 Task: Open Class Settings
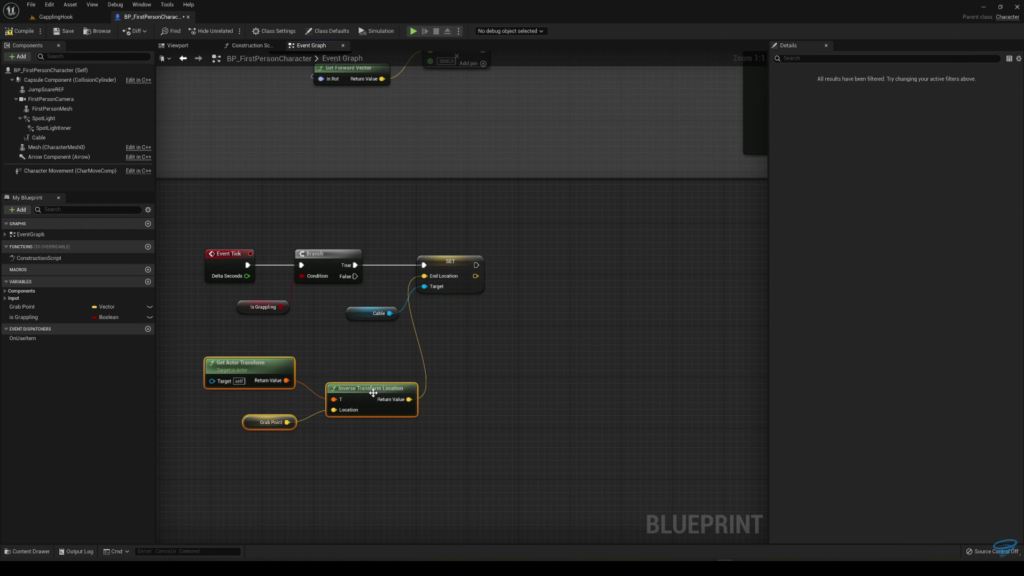click(x=274, y=31)
